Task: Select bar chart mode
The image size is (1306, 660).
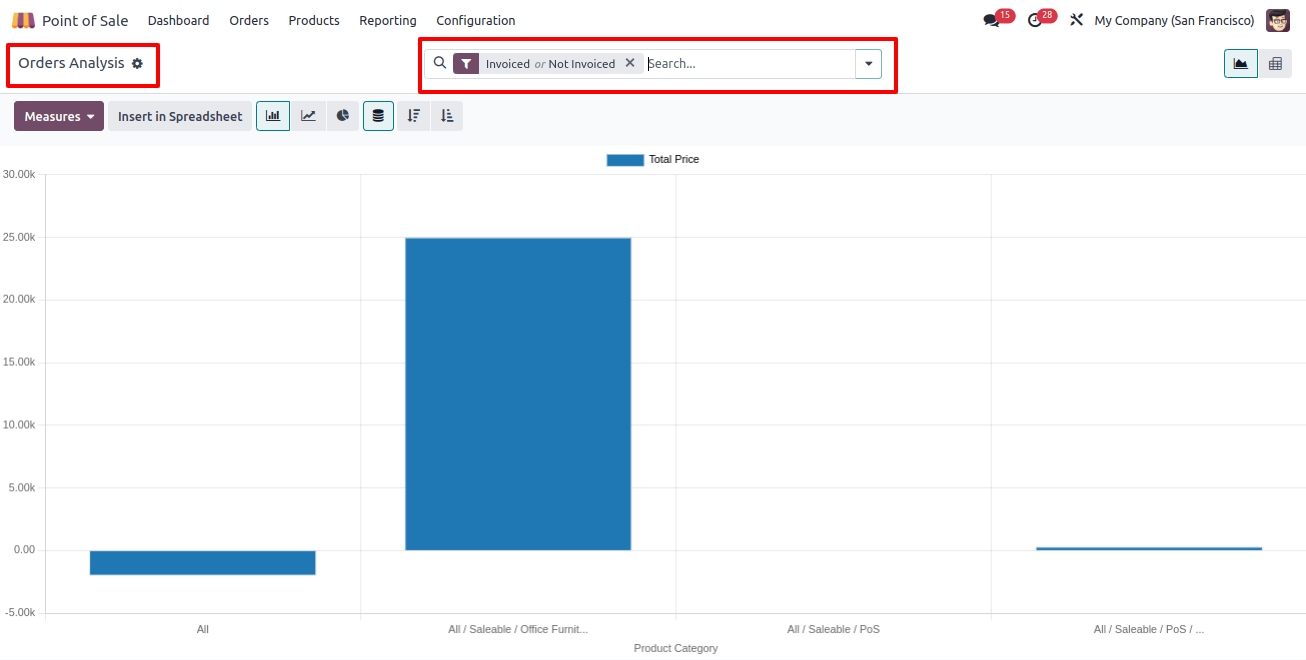Action: point(273,116)
